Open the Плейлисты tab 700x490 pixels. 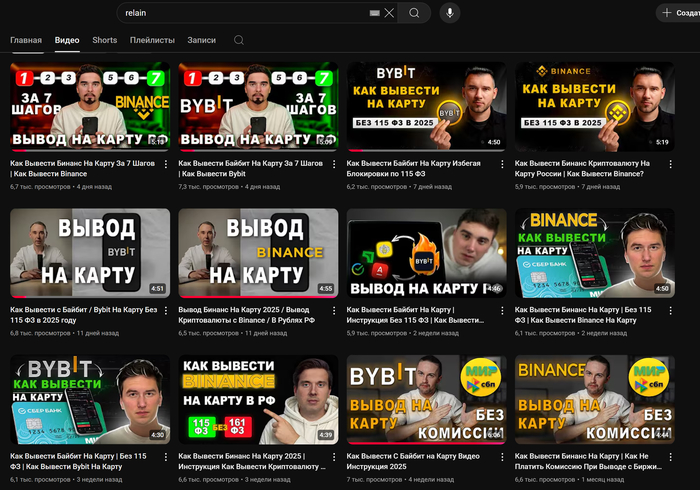(152, 40)
